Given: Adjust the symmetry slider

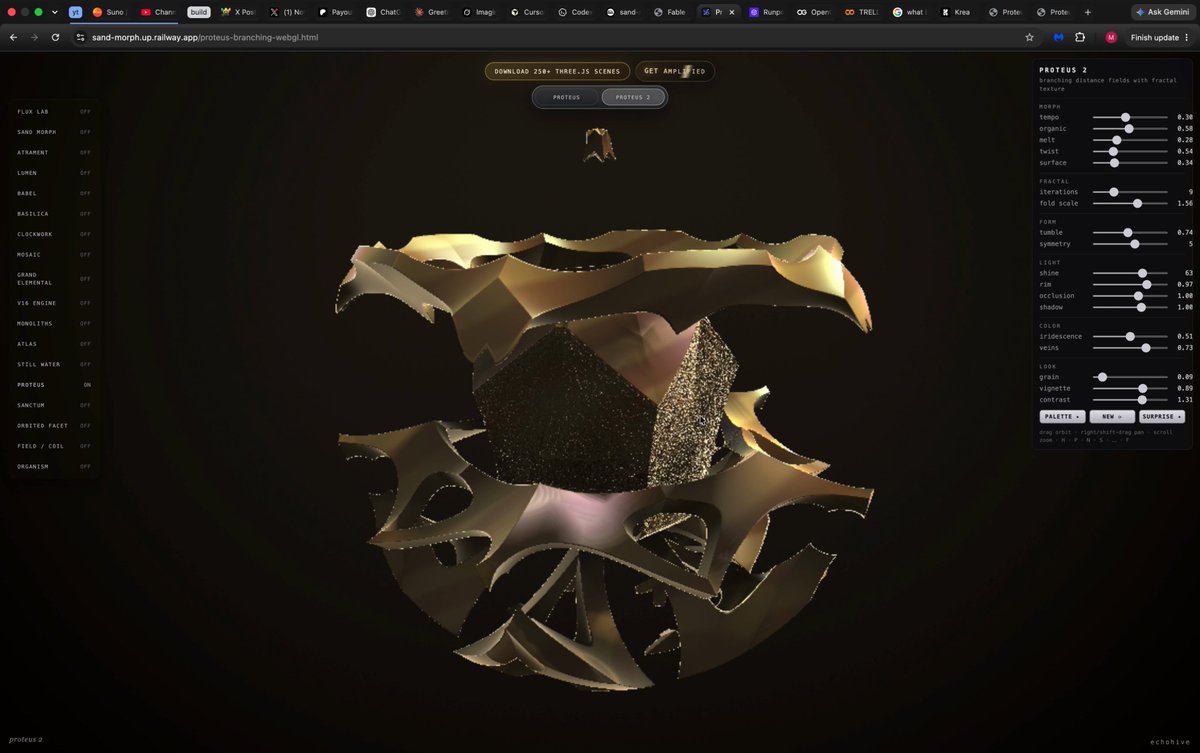Looking at the screenshot, I should [x=1130, y=243].
